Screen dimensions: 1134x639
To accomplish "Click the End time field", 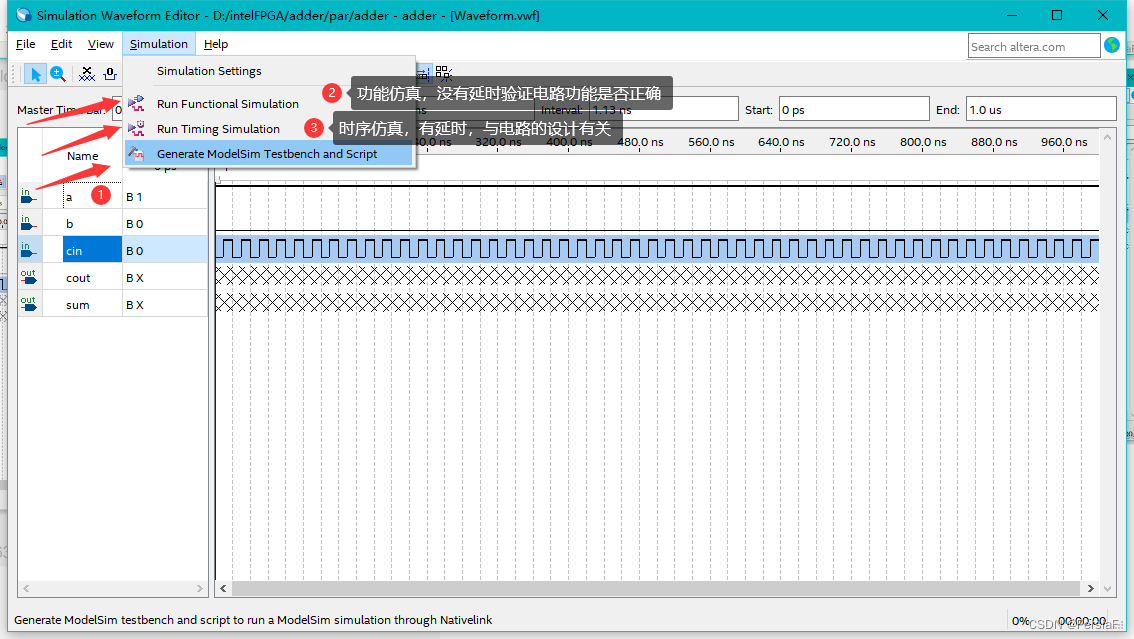I will pos(1041,109).
